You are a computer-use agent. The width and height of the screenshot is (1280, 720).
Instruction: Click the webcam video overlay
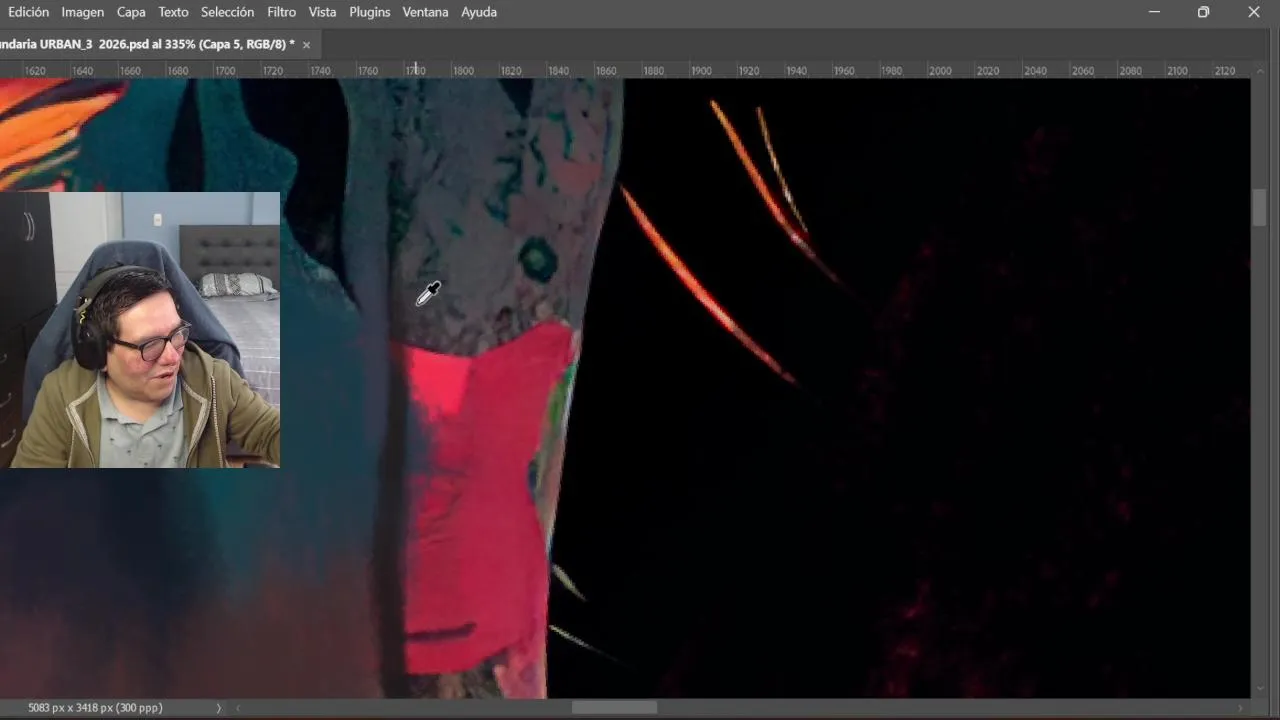coord(140,330)
